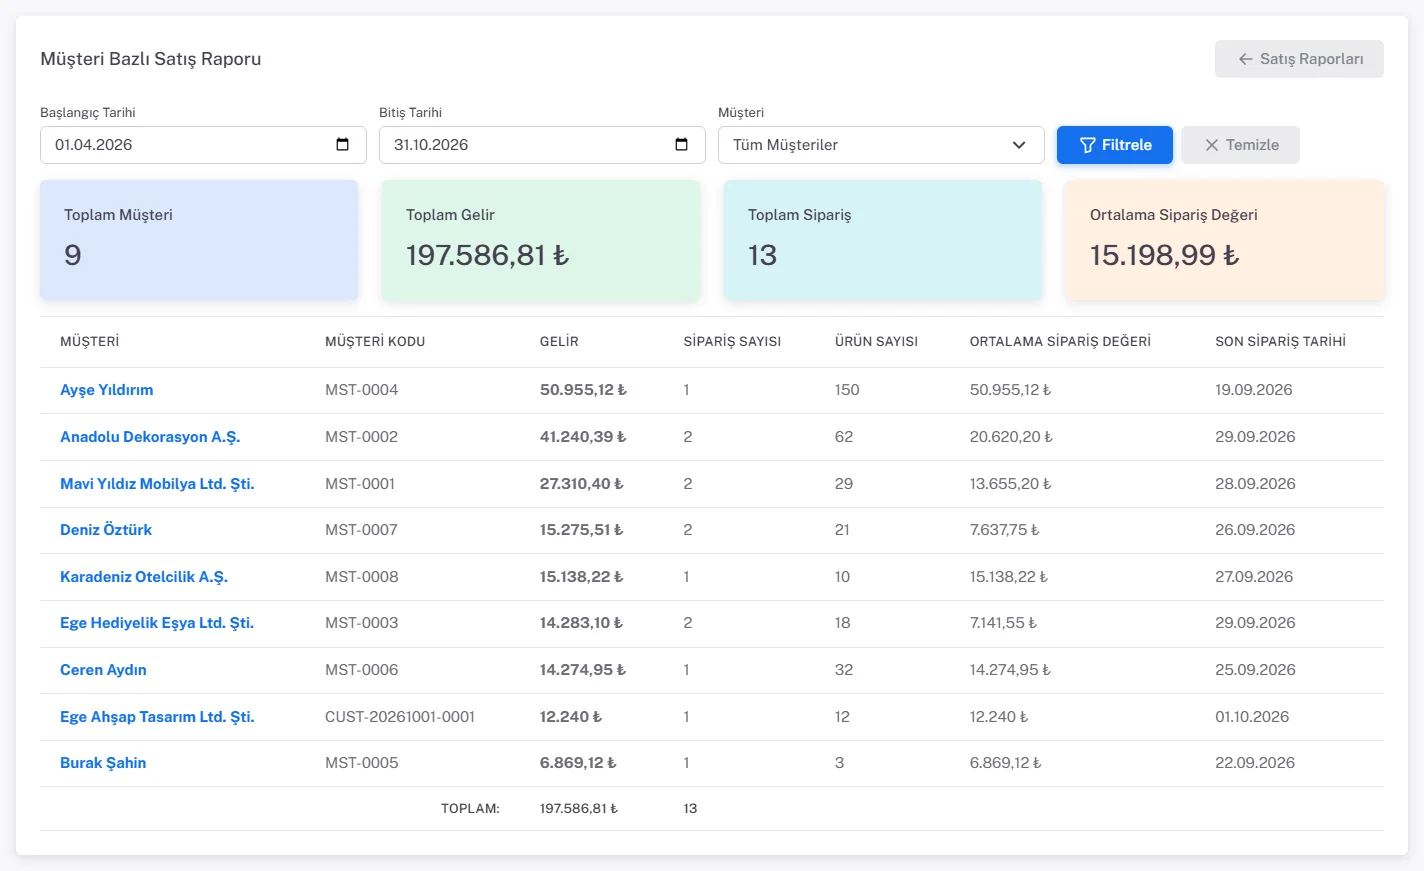Select the Toplam Müşteri summary card

click(x=199, y=240)
